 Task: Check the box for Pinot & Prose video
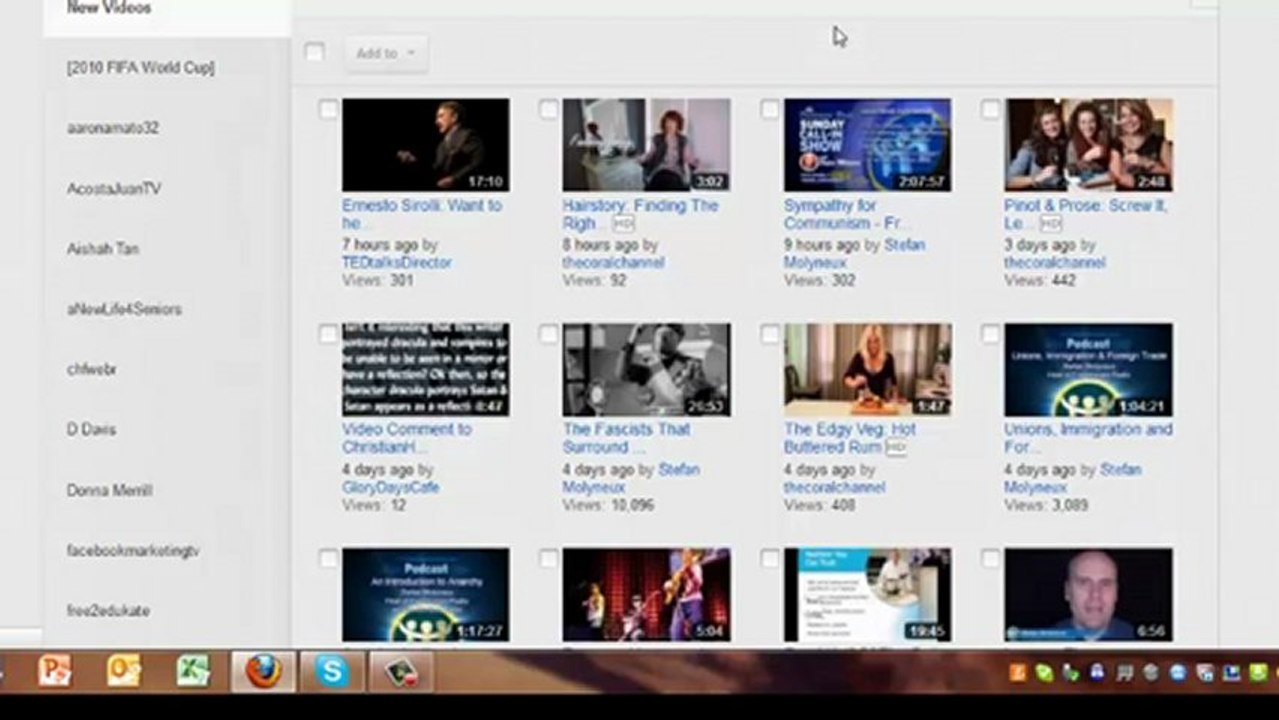[x=990, y=109]
